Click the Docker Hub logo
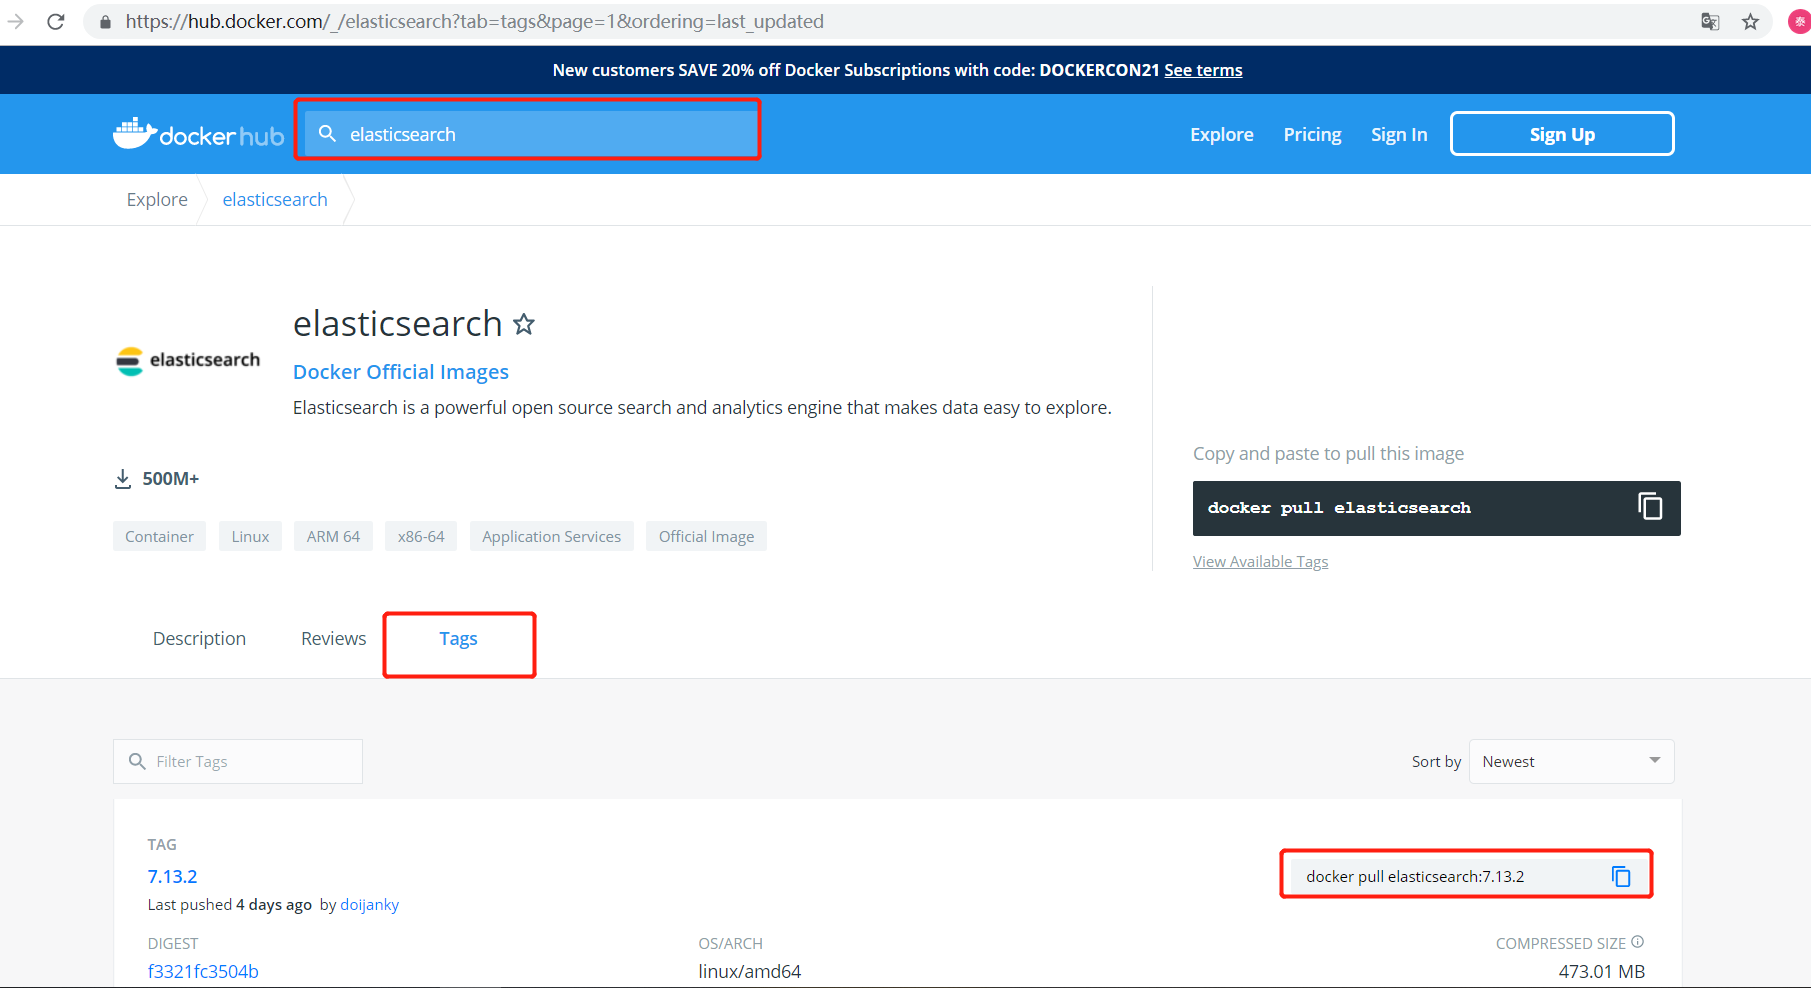Image resolution: width=1811 pixels, height=988 pixels. (198, 134)
